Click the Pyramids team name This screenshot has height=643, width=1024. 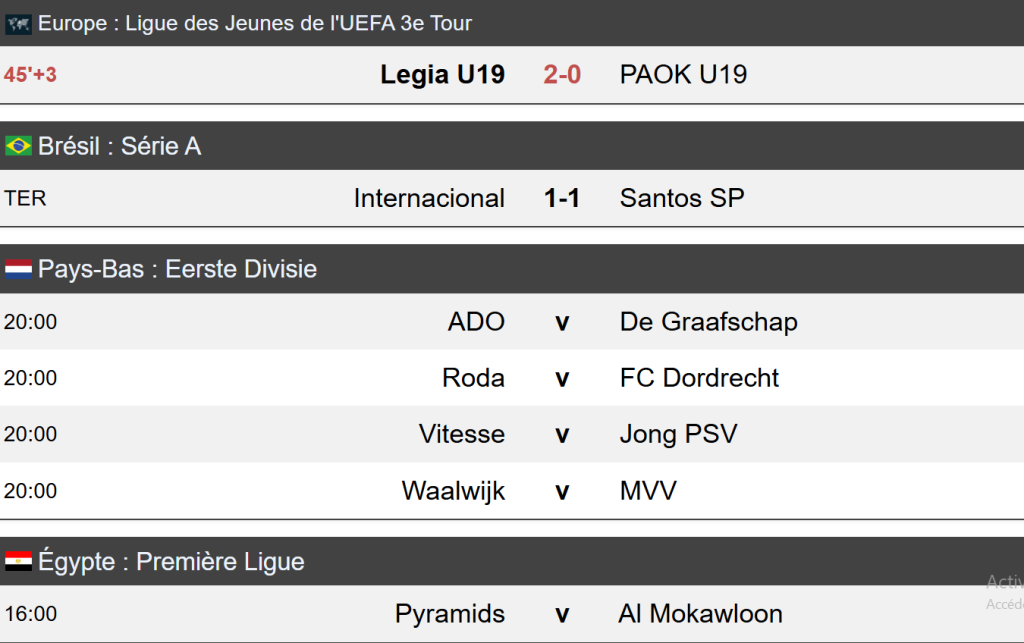point(450,614)
